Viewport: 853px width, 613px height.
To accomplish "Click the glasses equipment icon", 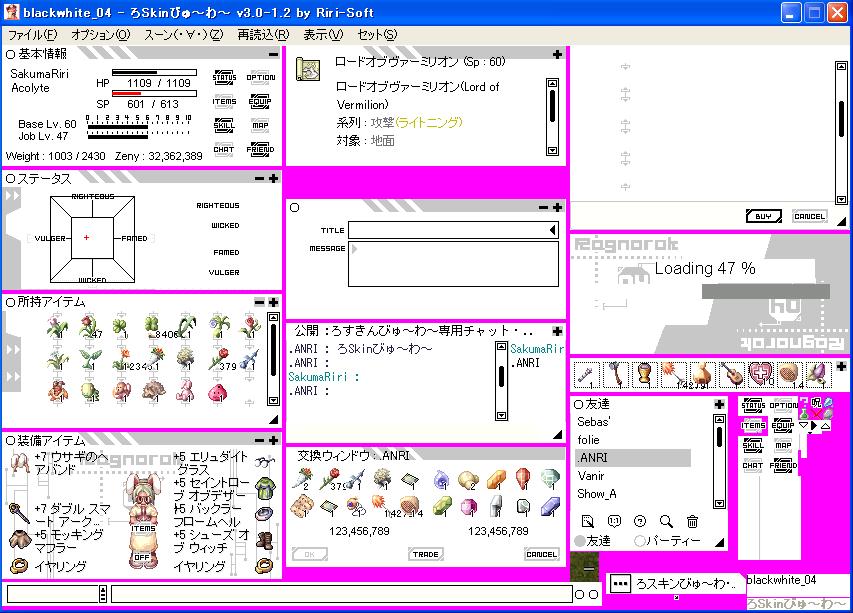I will (264, 462).
